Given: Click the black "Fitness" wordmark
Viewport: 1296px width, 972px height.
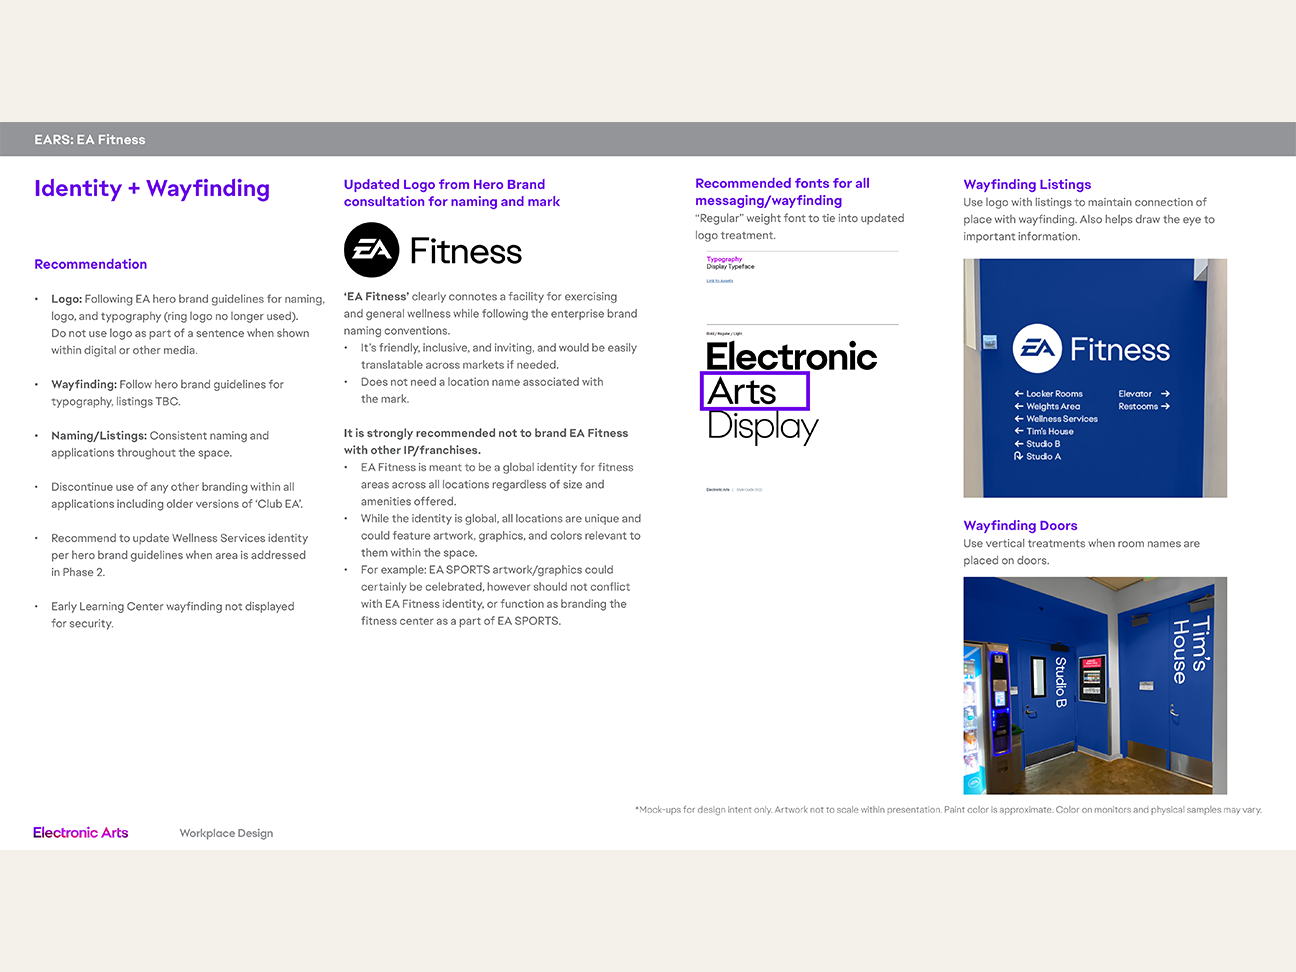Looking at the screenshot, I should [x=466, y=251].
